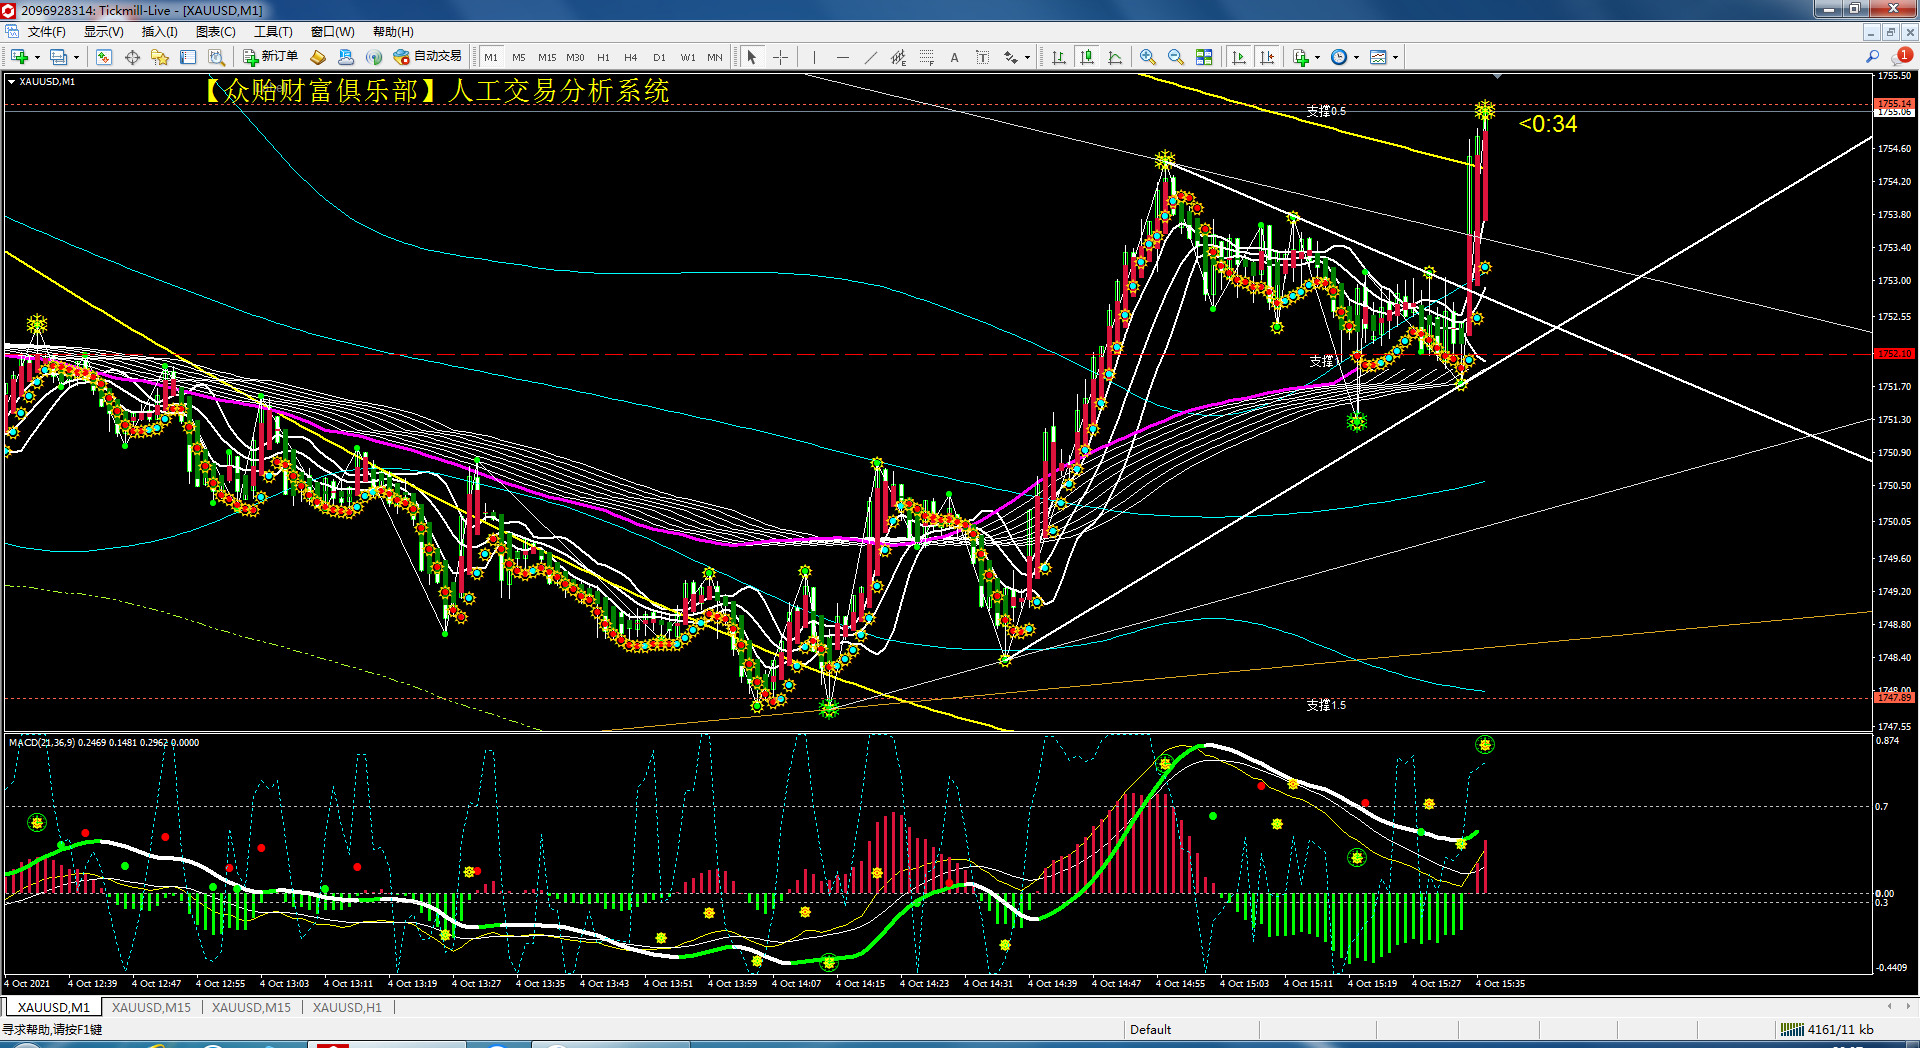The width and height of the screenshot is (1920, 1048).
Task: Open the Data Window crosshair icon
Action: tap(132, 57)
